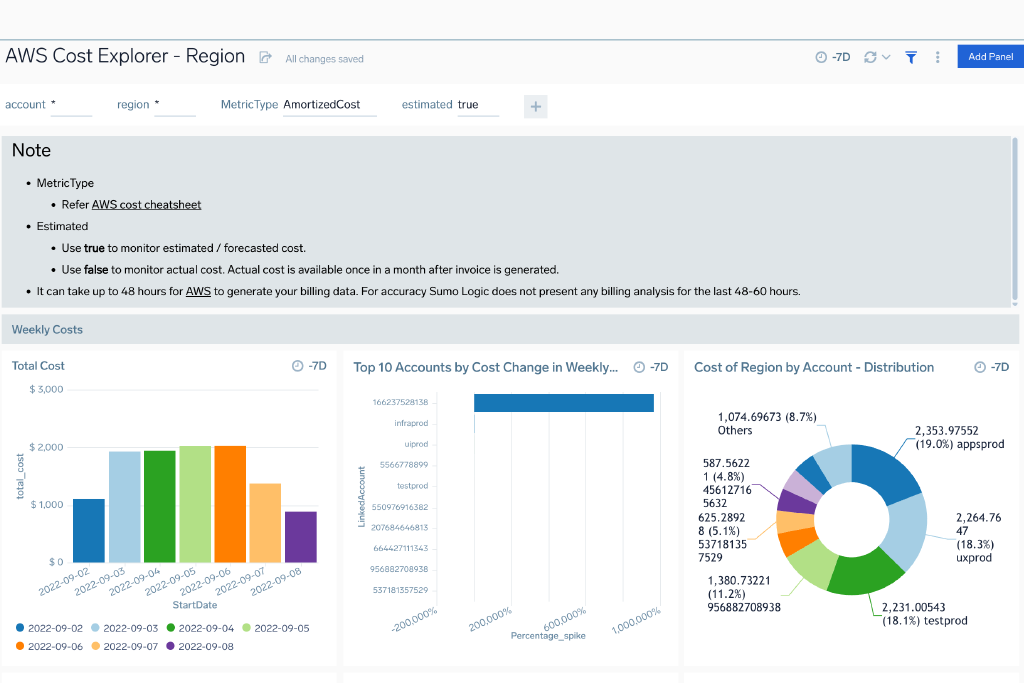Click the Add Panel button
The height and width of the screenshot is (683, 1024).
989,56
